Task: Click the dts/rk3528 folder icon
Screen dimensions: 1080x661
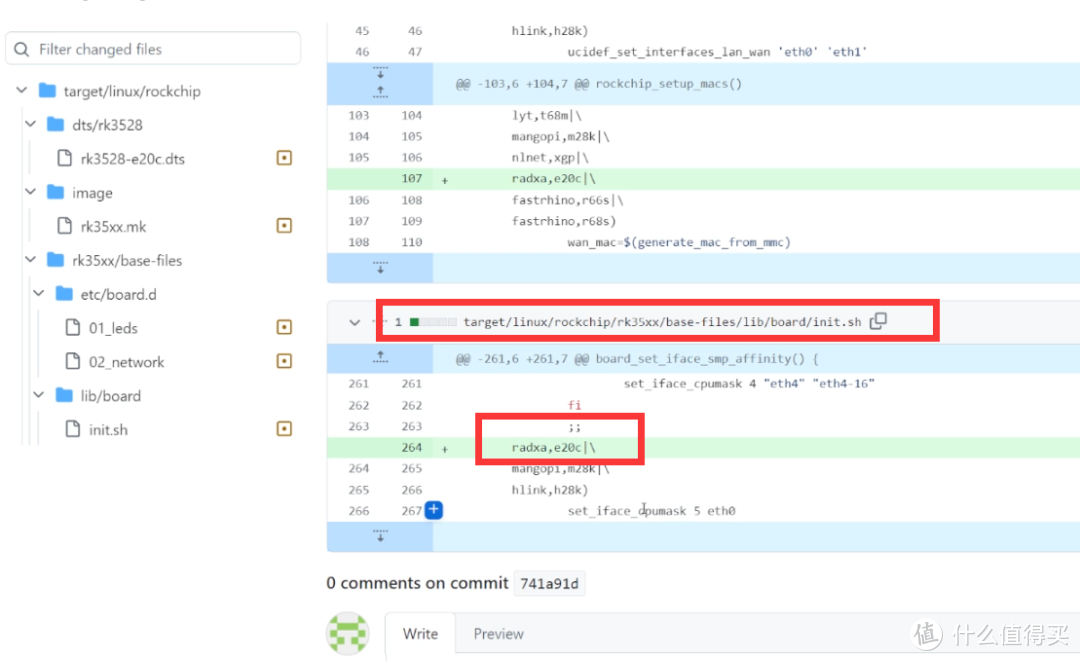Action: [x=56, y=124]
